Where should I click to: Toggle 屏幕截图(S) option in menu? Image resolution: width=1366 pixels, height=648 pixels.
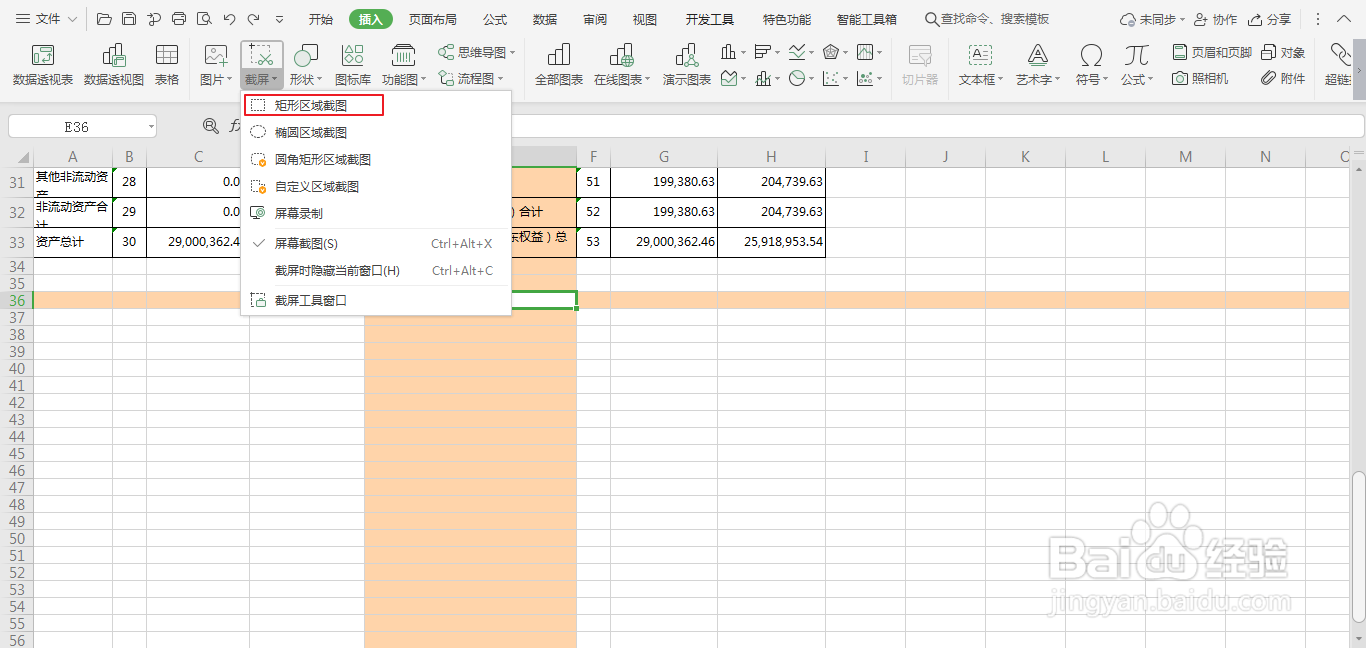pyautogui.click(x=376, y=243)
